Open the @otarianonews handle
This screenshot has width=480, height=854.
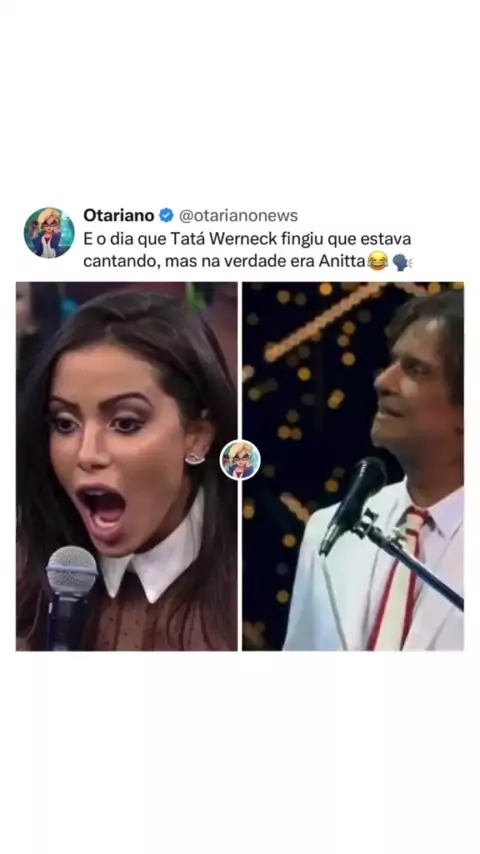click(239, 216)
